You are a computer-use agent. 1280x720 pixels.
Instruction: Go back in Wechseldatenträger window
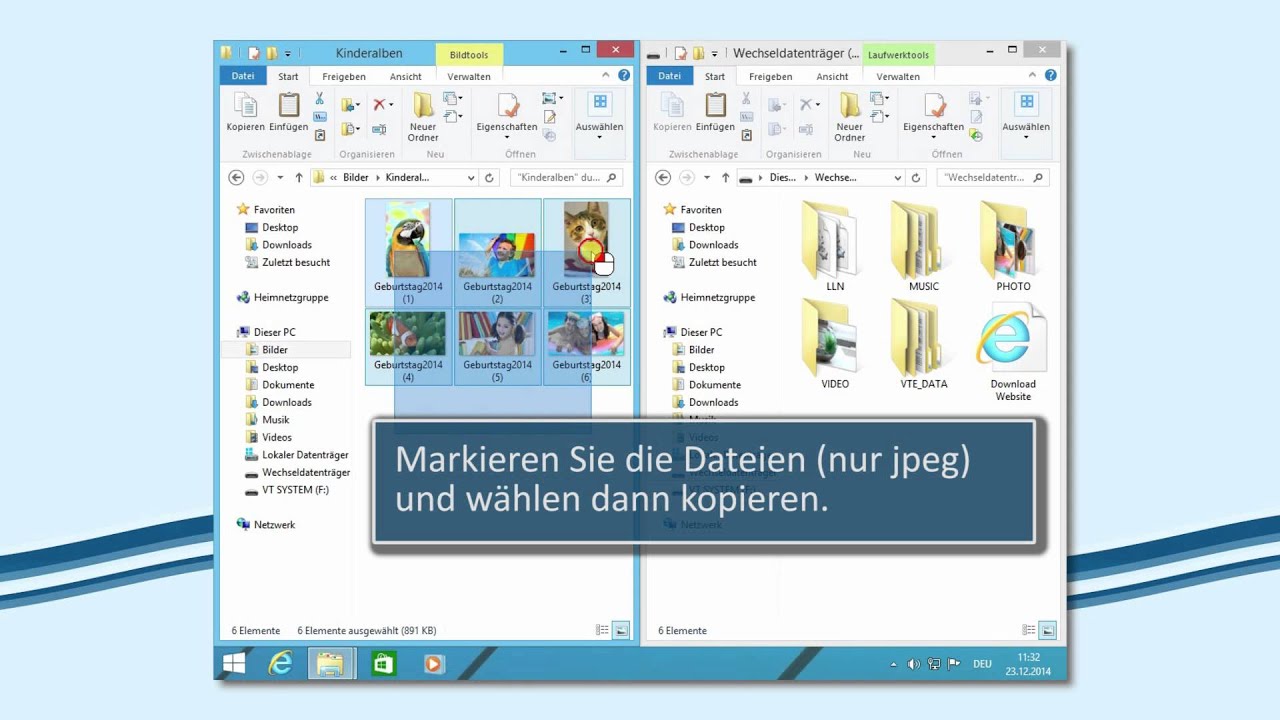(x=662, y=177)
